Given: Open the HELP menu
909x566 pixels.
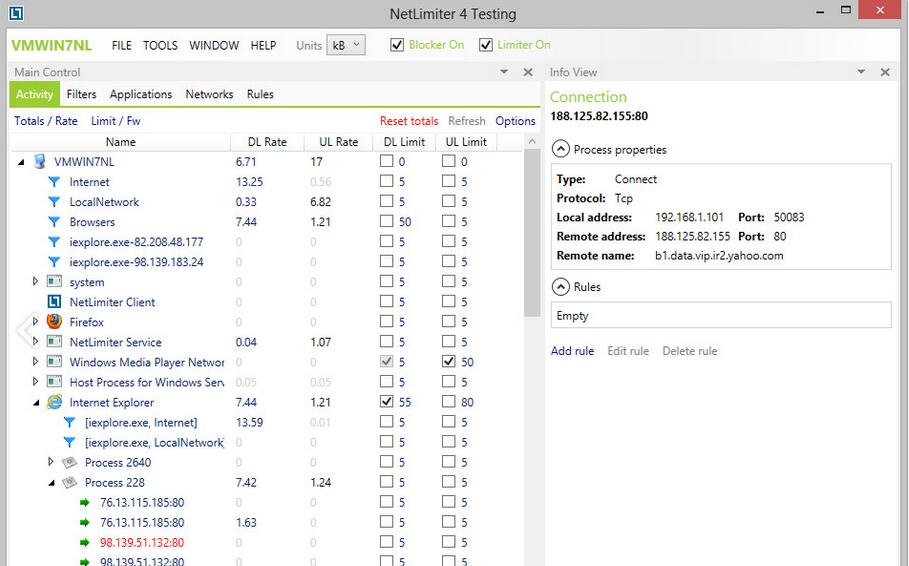Looking at the screenshot, I should [x=263, y=45].
